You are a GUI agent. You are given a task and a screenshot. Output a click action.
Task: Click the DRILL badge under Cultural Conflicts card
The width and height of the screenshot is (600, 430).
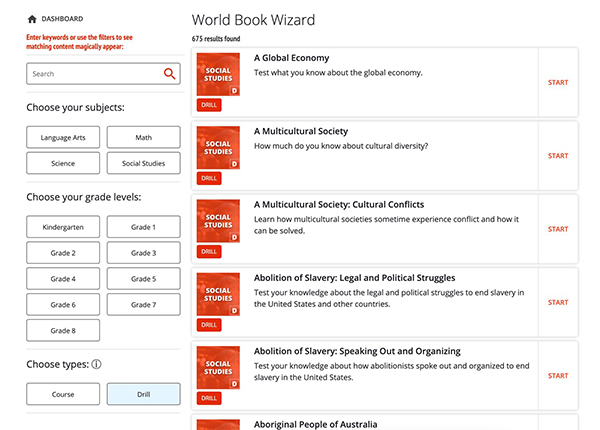[209, 252]
